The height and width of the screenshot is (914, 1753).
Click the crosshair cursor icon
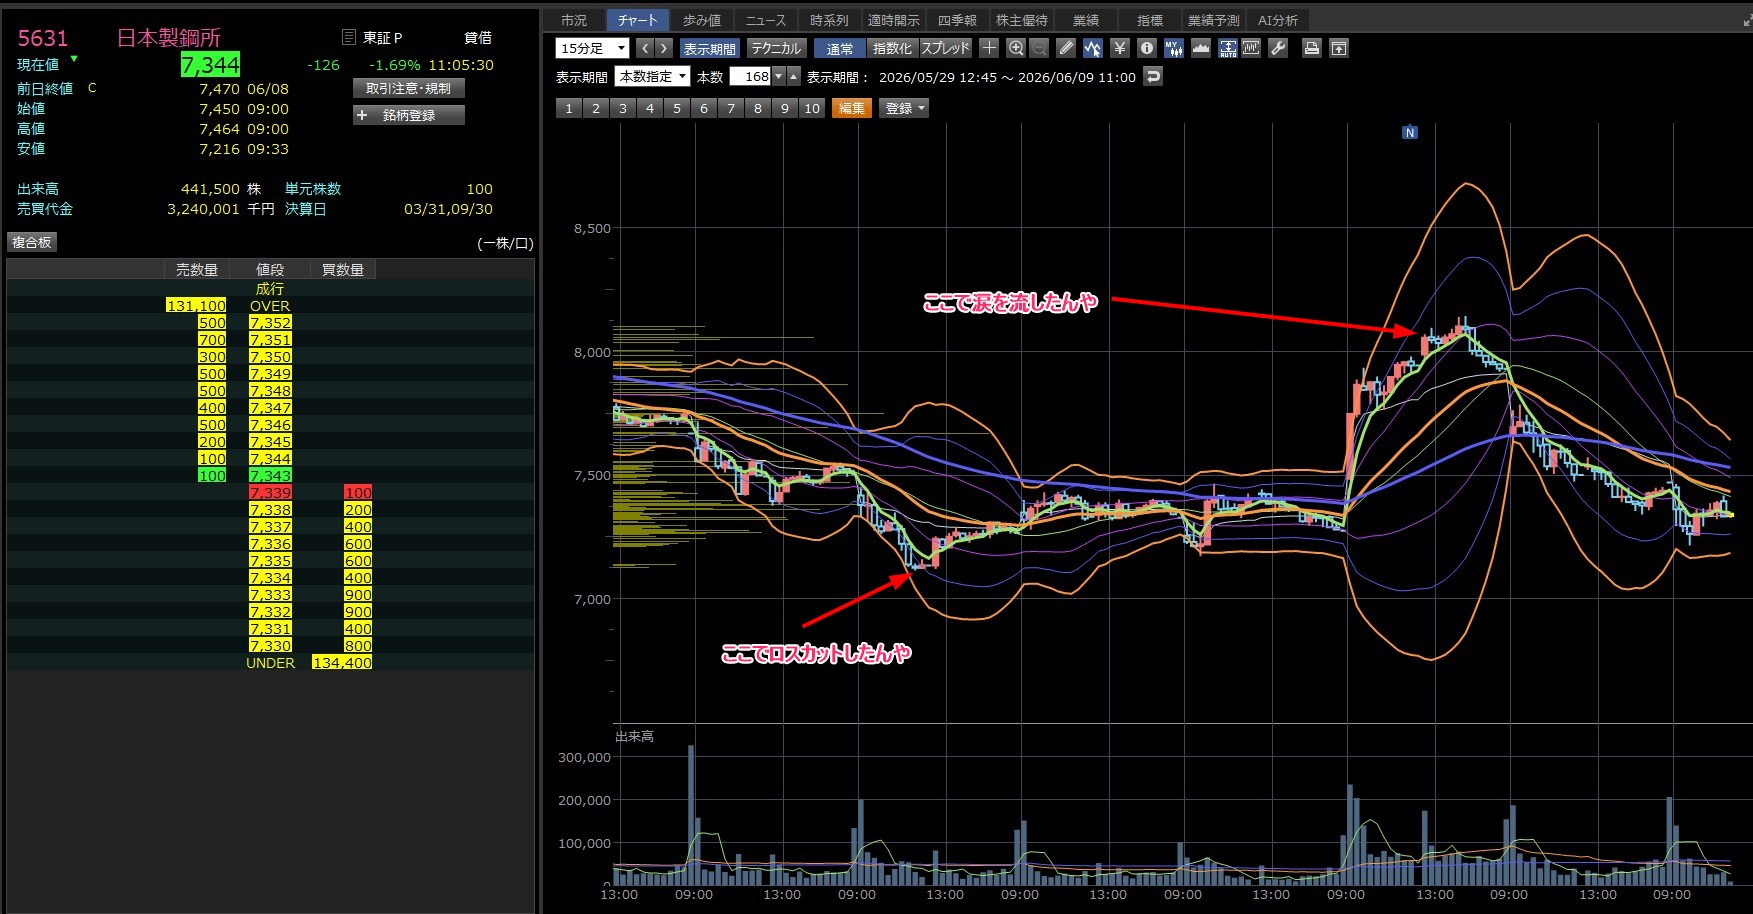point(989,48)
